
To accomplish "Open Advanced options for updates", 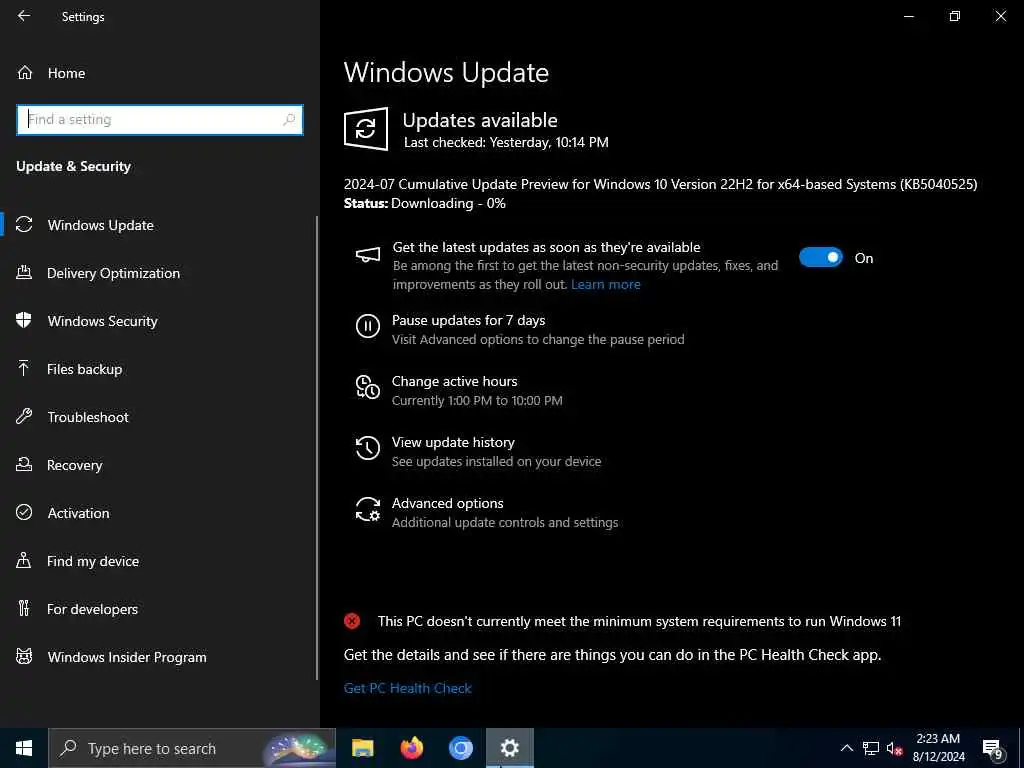I will pos(447,503).
